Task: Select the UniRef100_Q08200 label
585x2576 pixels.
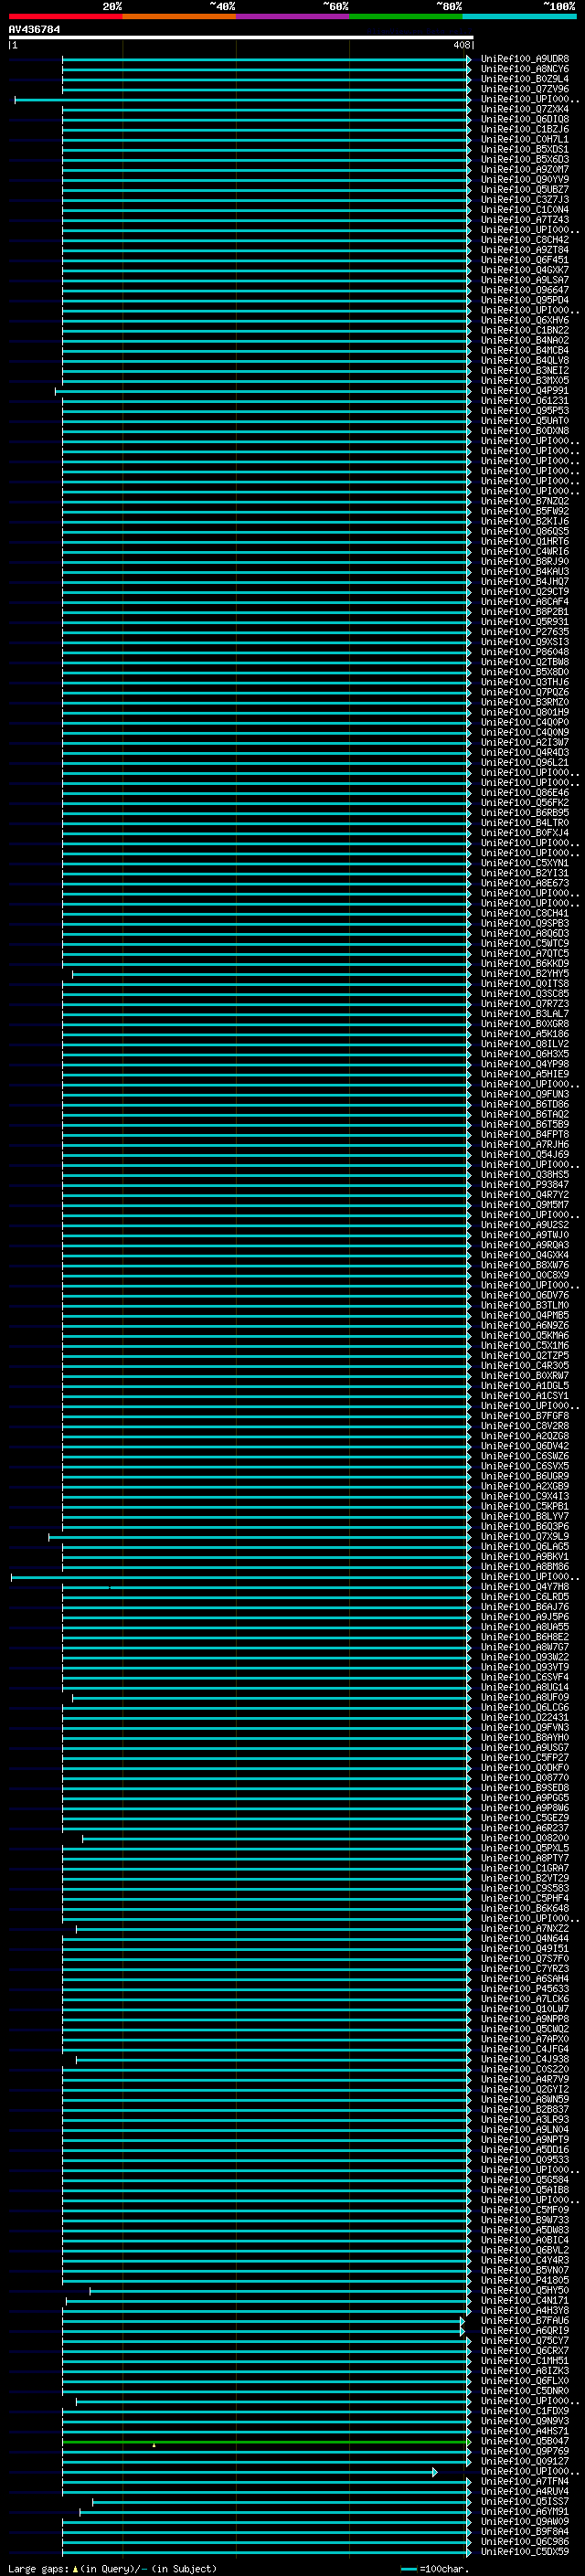Action: pyautogui.click(x=525, y=1838)
